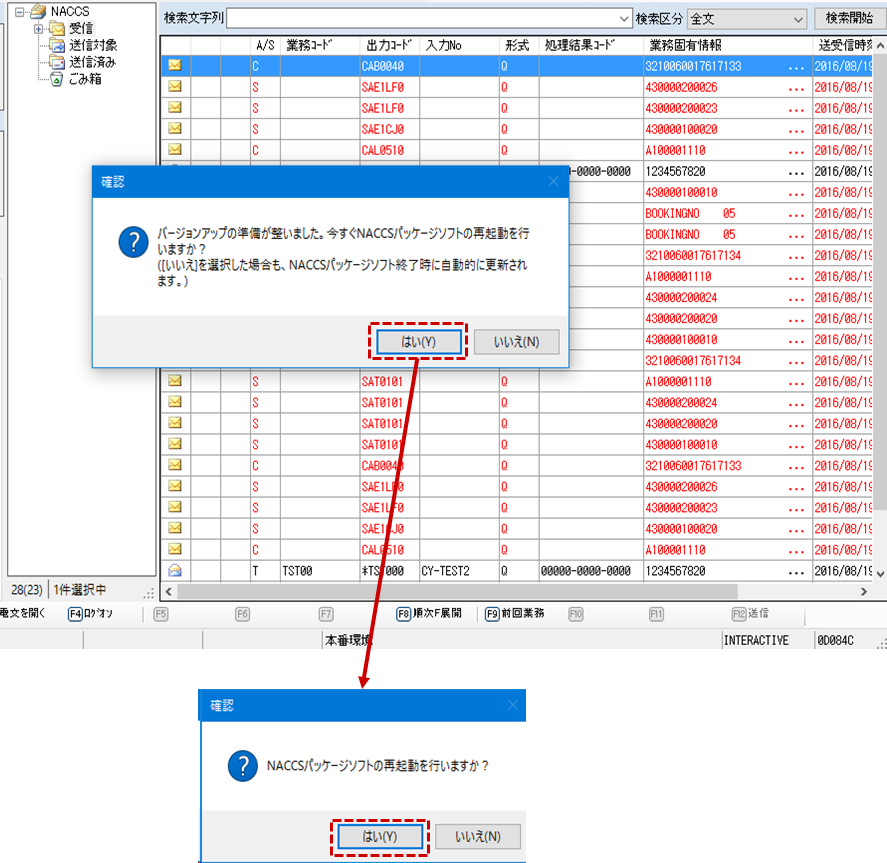This screenshot has width=887, height=863.
Task: Collapse the NACCS tree root node
Action: [x=19, y=11]
